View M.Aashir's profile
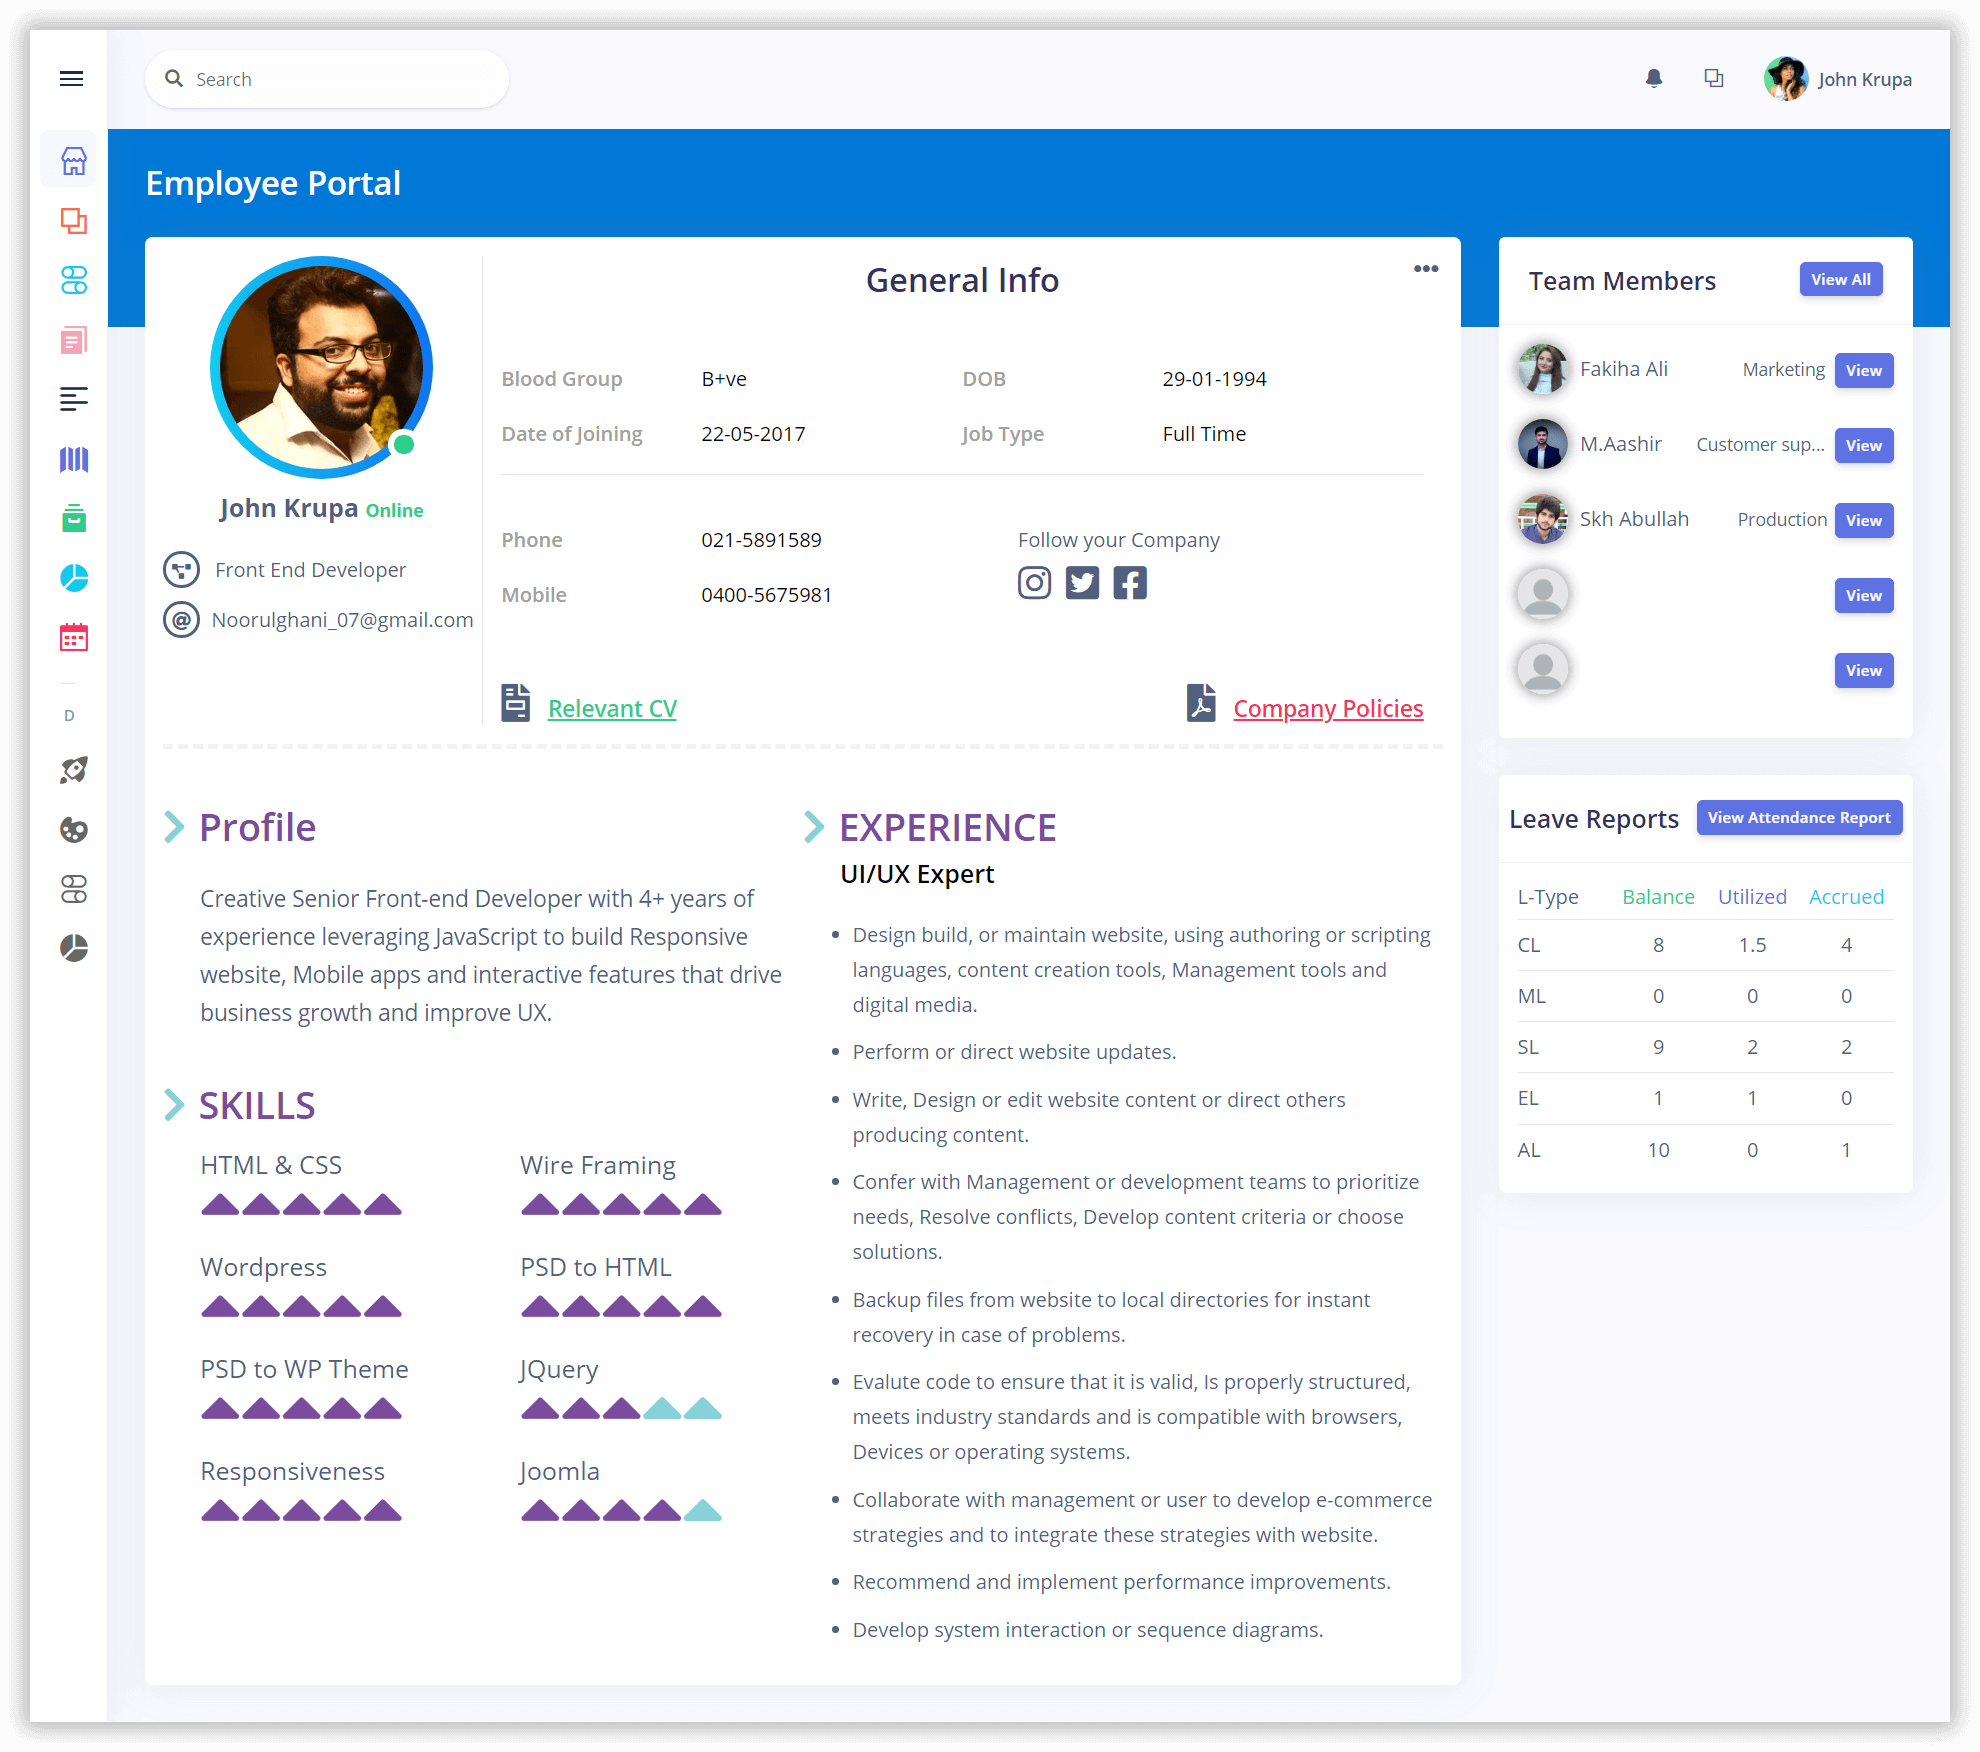 [x=1863, y=445]
